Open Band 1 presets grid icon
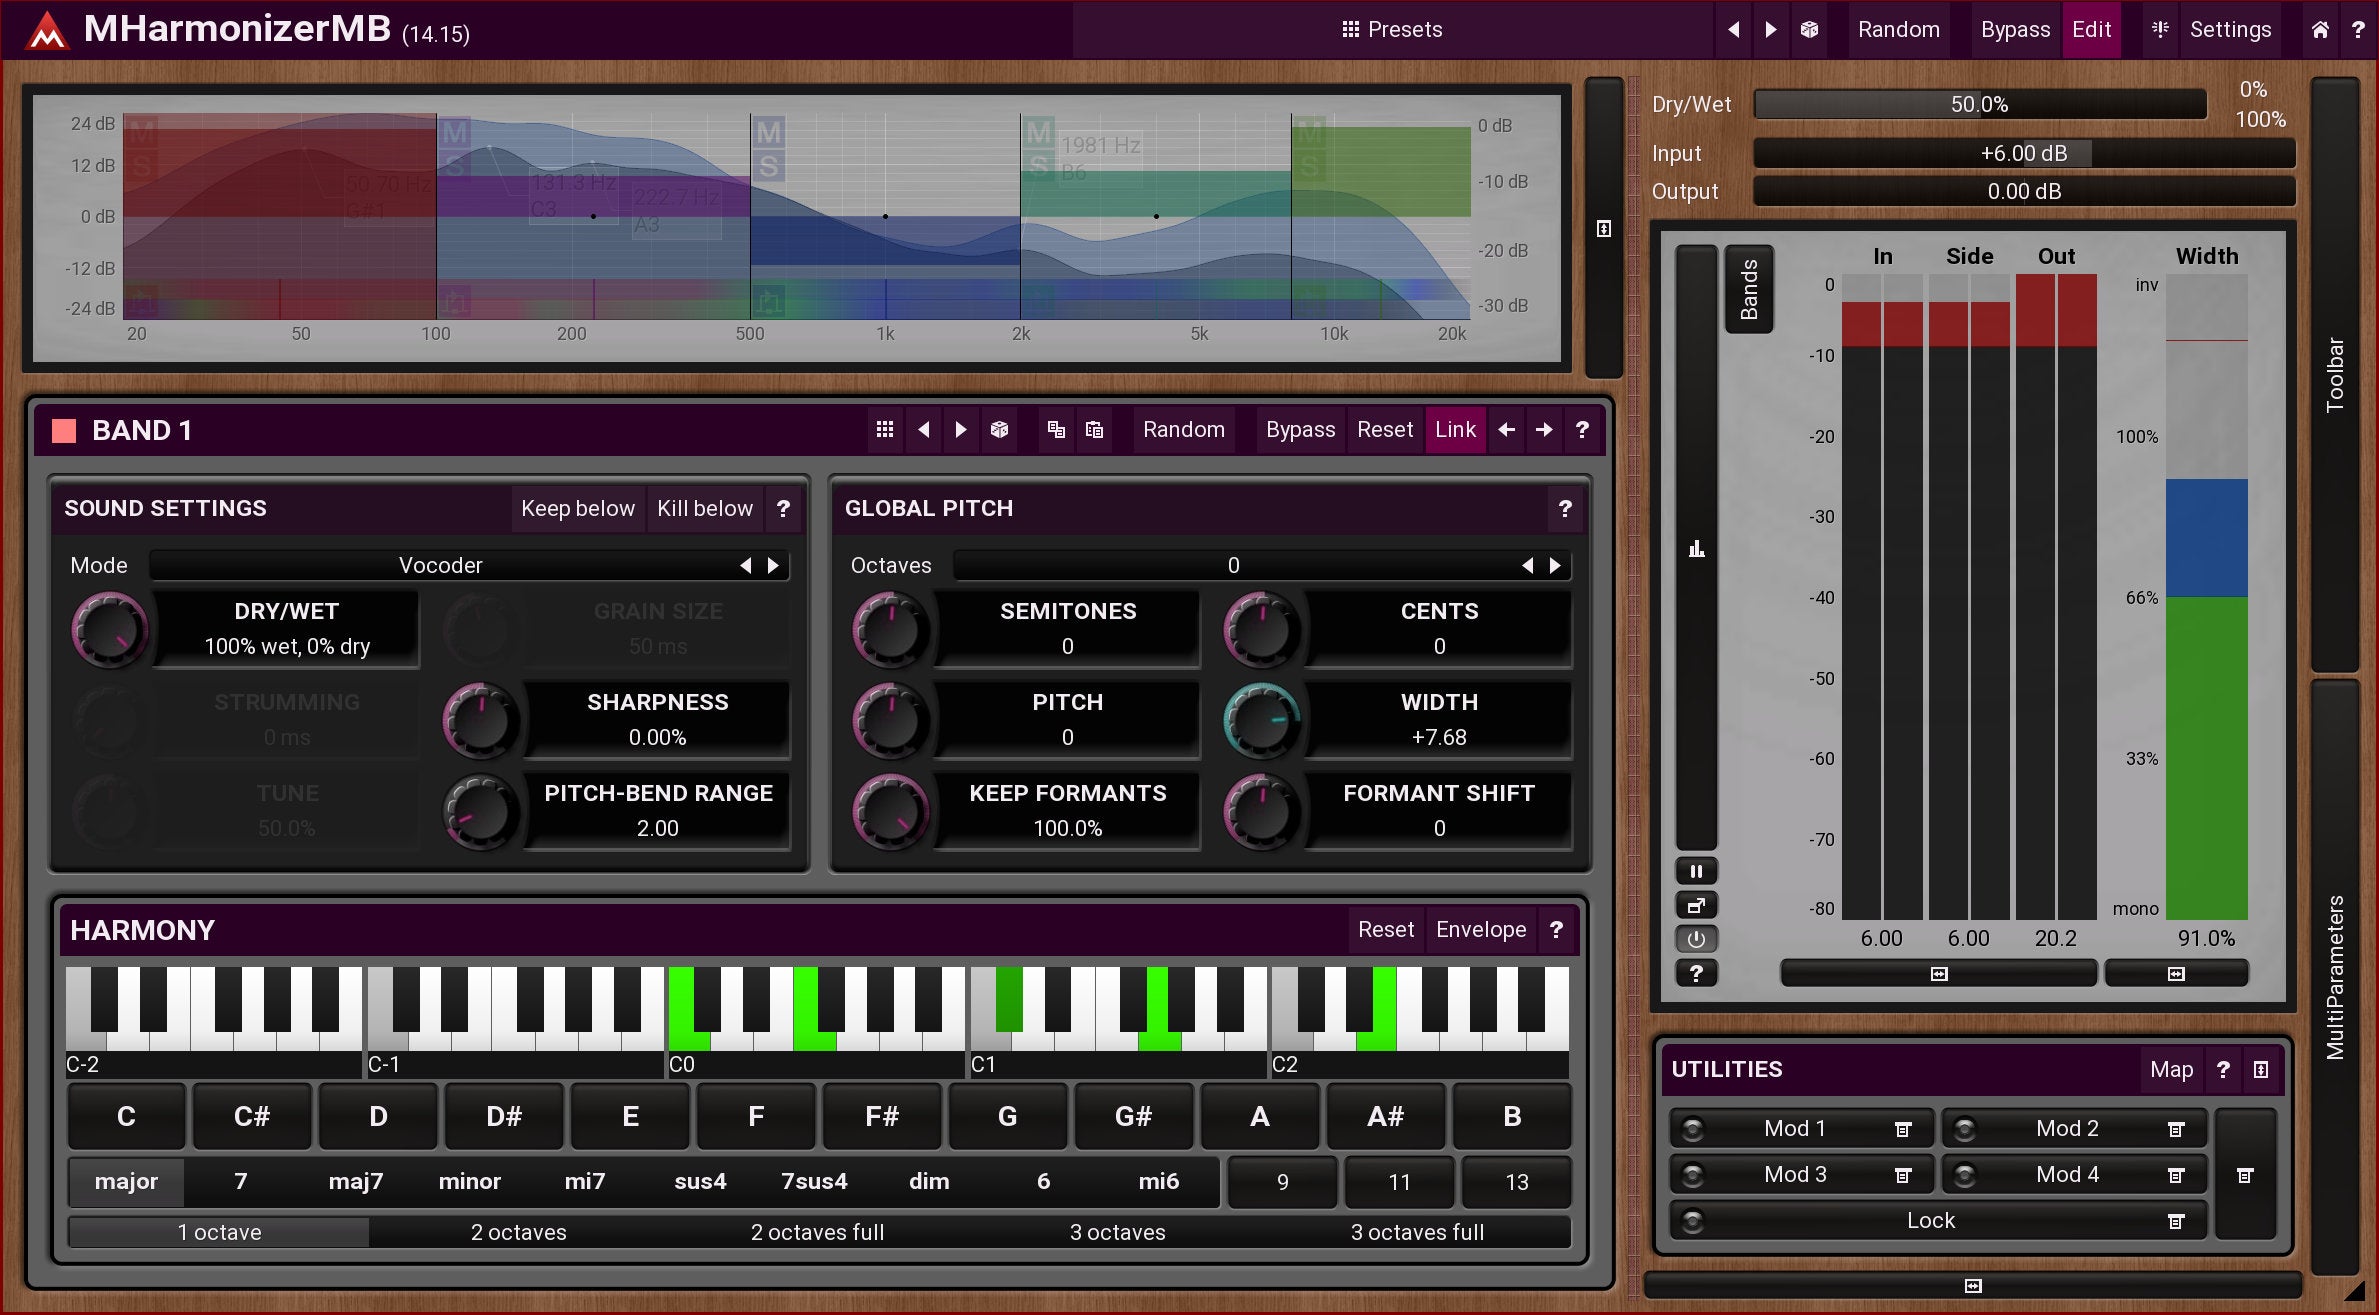2379x1315 pixels. click(884, 430)
